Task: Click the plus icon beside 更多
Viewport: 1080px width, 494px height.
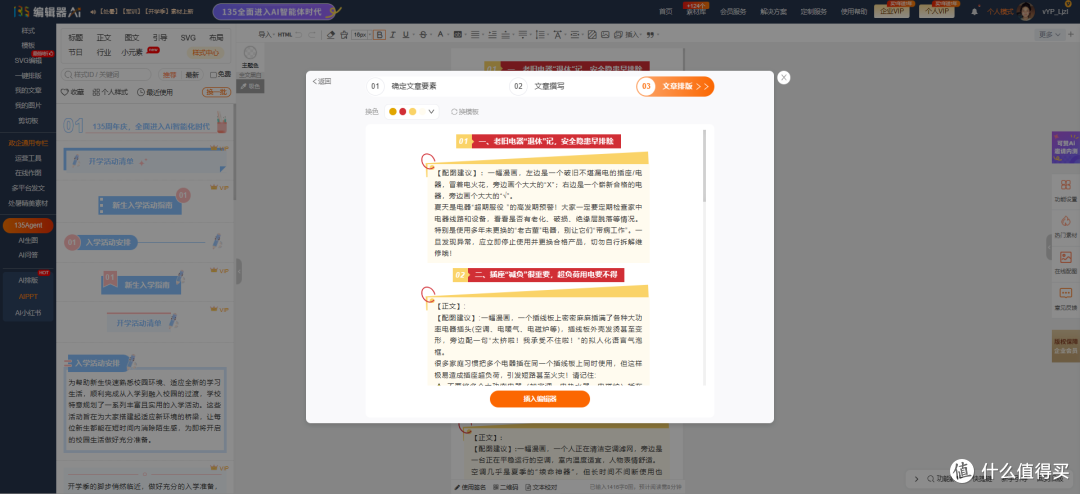Action: click(1070, 34)
